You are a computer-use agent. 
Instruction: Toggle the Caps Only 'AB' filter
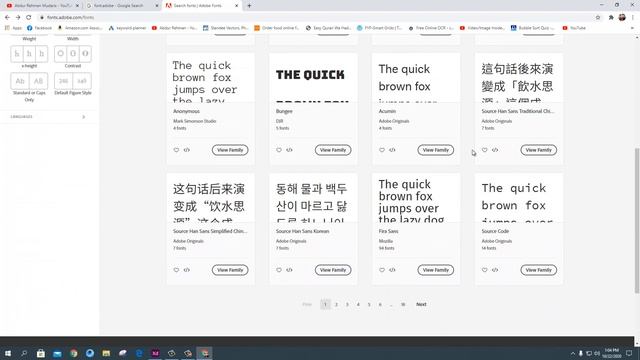pos(38,81)
